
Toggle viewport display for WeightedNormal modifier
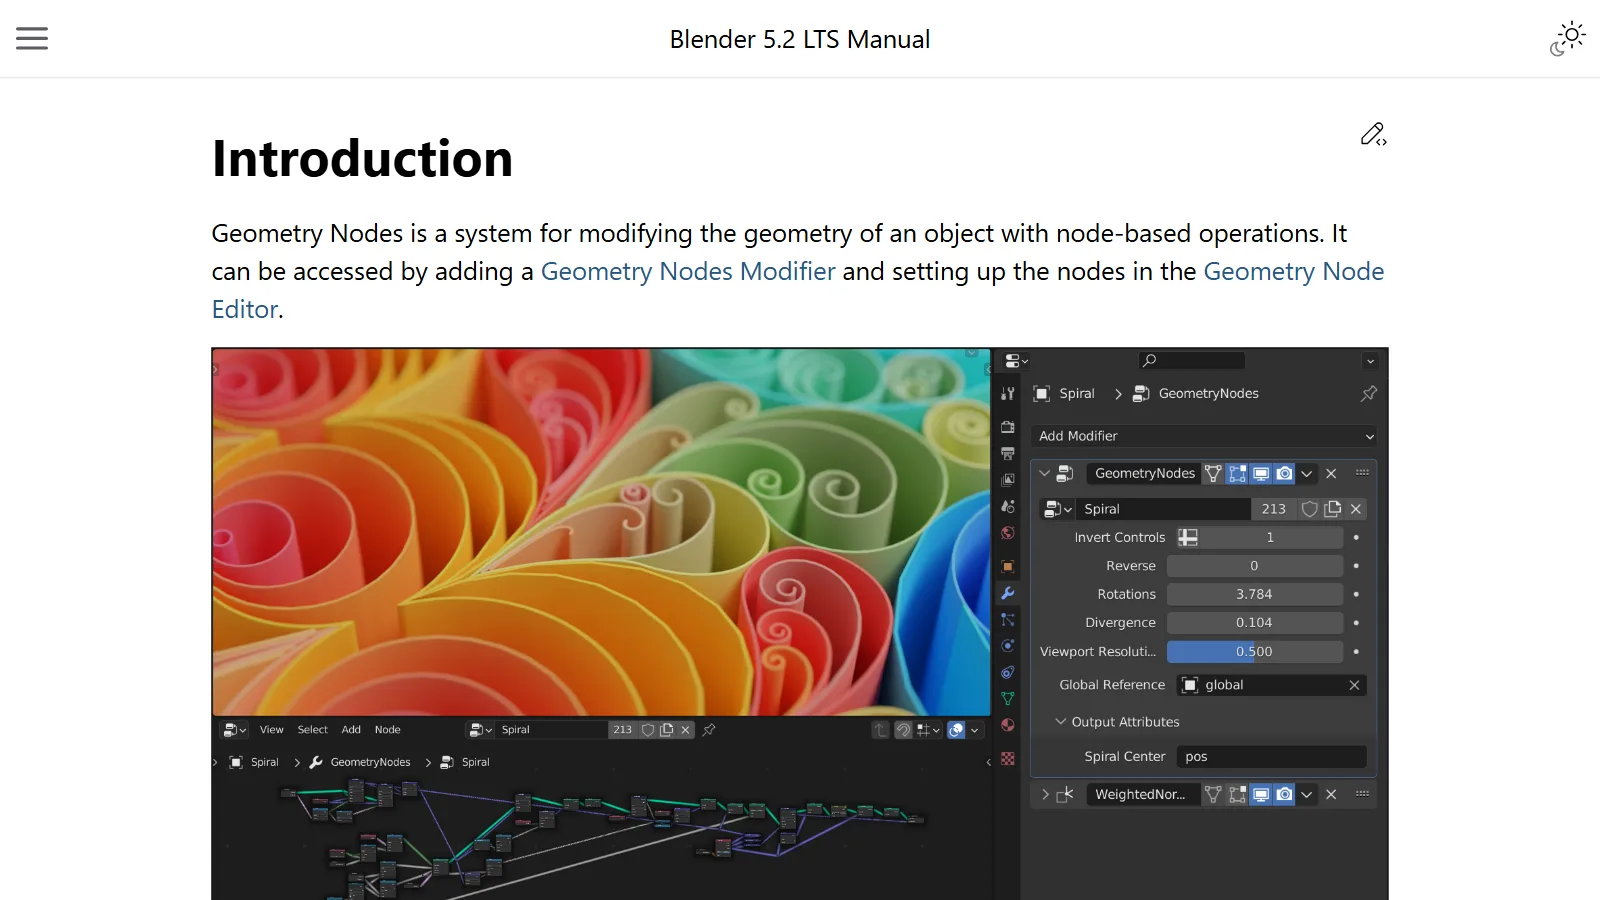pyautogui.click(x=1261, y=794)
